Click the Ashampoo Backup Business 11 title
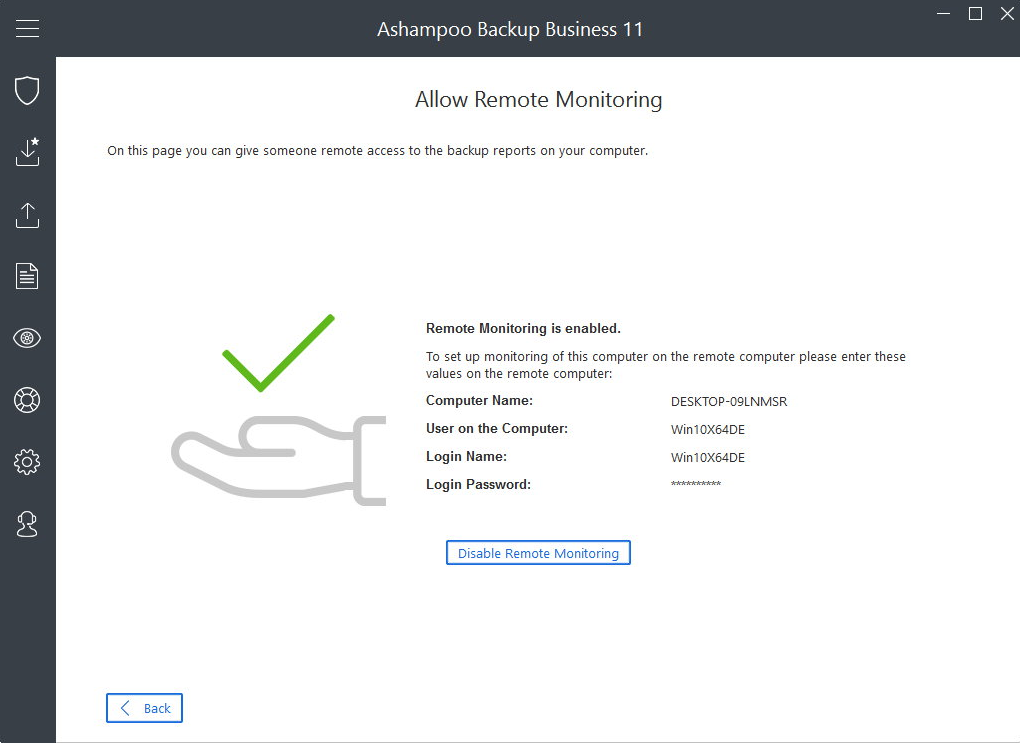Viewport: 1020px width, 743px height. click(x=510, y=29)
